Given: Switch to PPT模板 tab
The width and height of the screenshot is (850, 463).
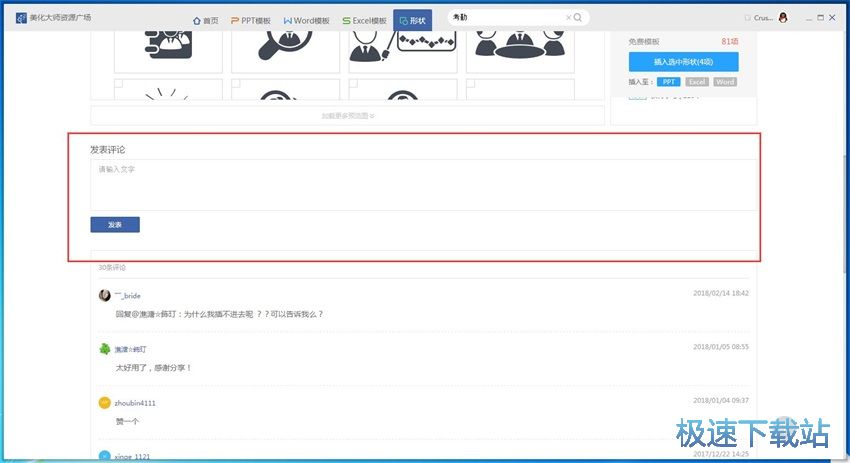Looking at the screenshot, I should (250, 21).
